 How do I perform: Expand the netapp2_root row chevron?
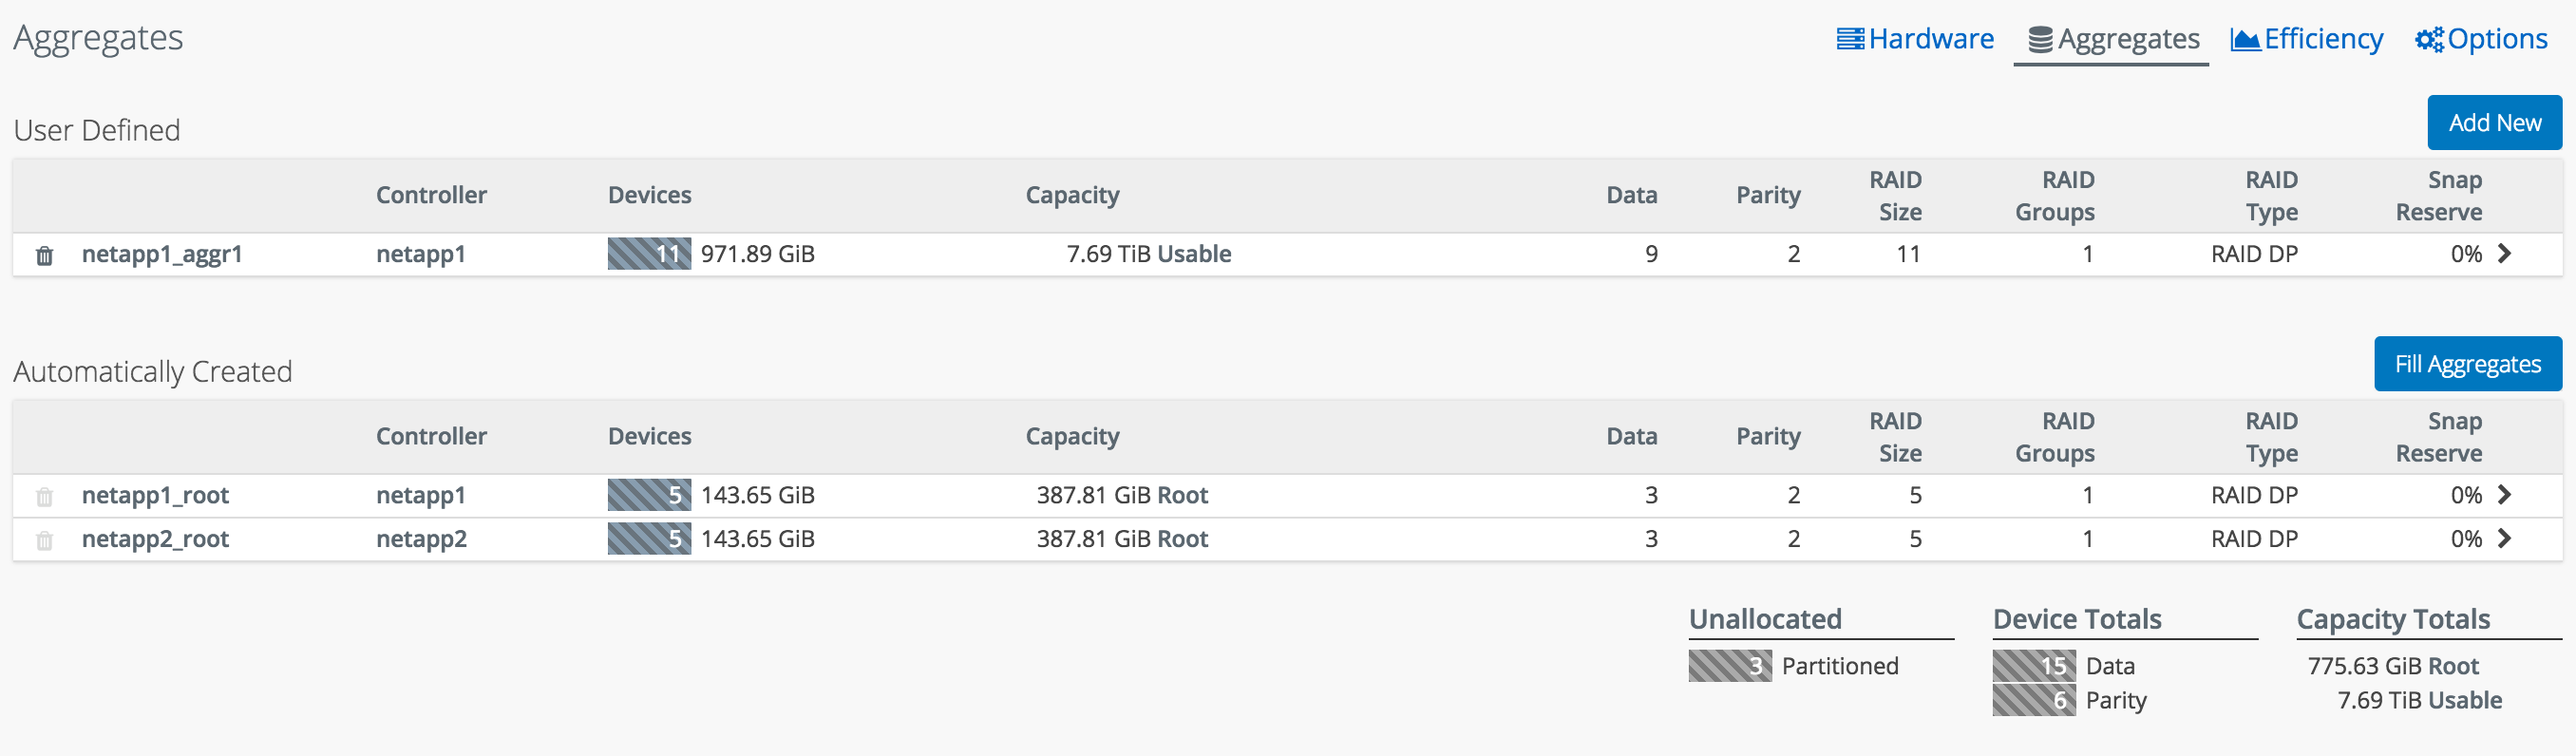tap(2504, 538)
